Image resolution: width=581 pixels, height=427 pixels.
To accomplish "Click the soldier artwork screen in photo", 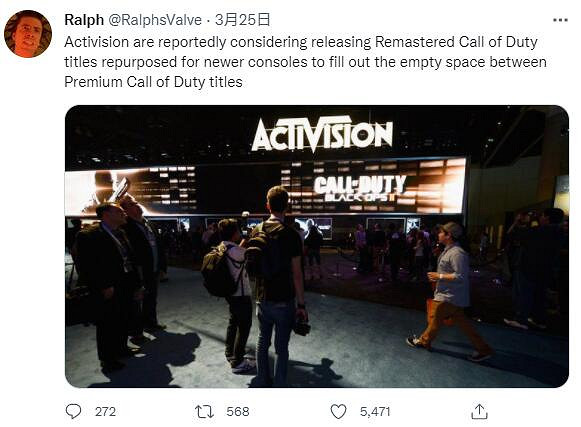I will point(130,191).
